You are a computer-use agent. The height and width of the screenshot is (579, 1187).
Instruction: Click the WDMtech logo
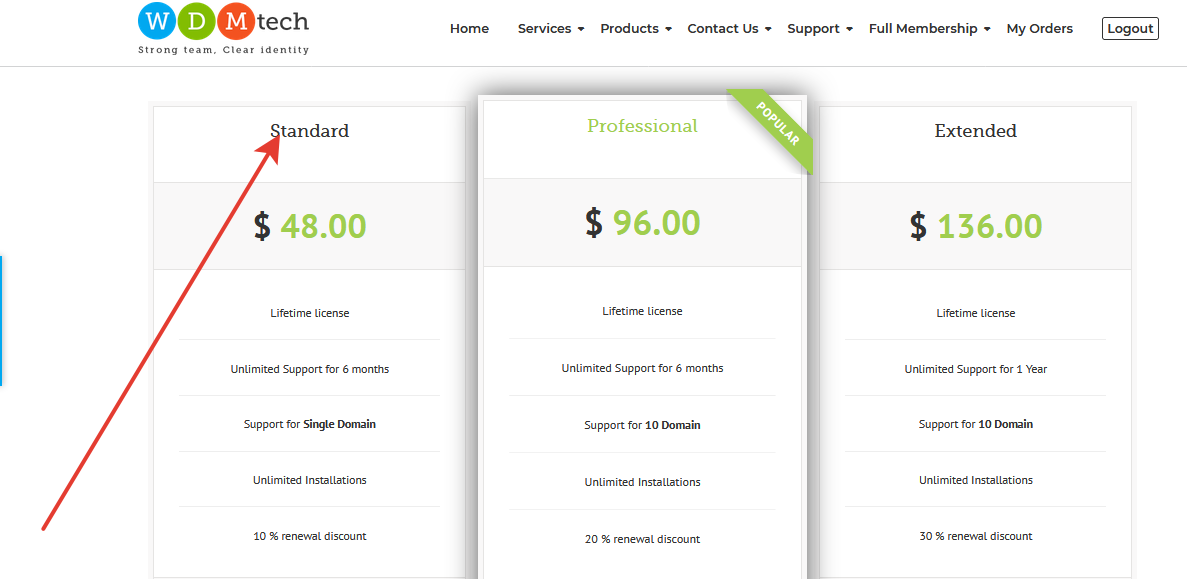(223, 28)
